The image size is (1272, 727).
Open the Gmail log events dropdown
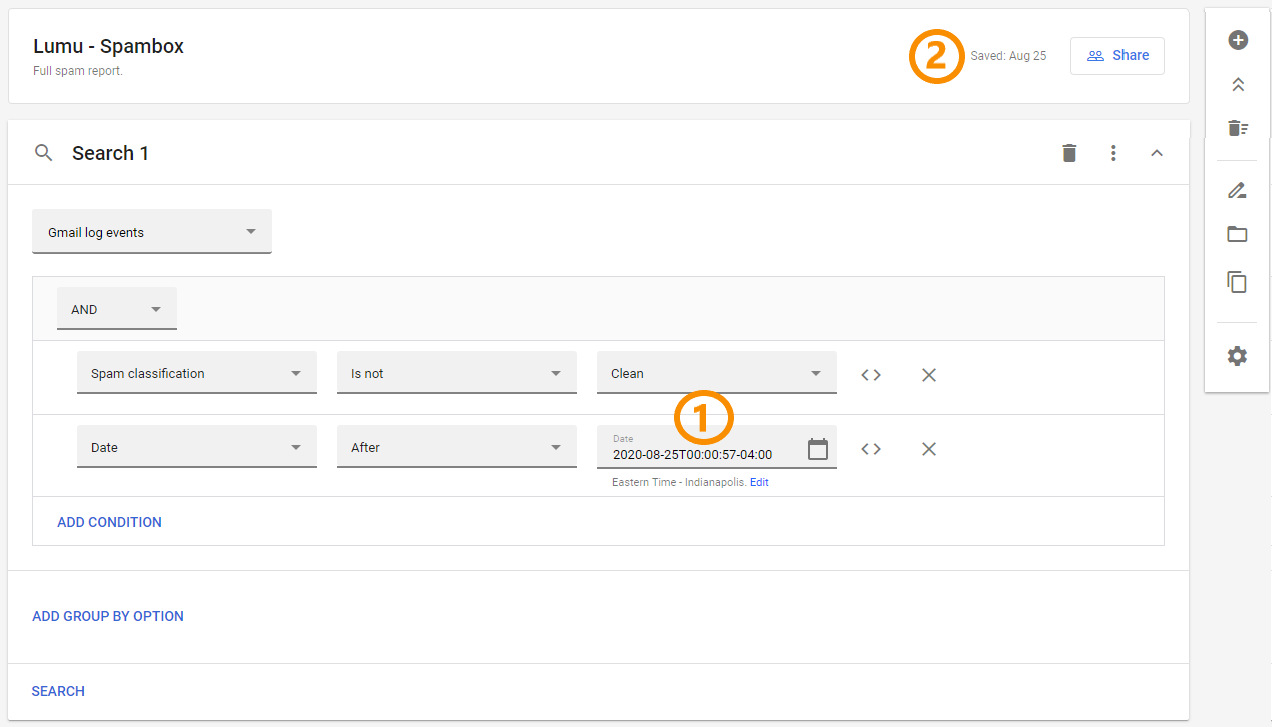coord(152,232)
